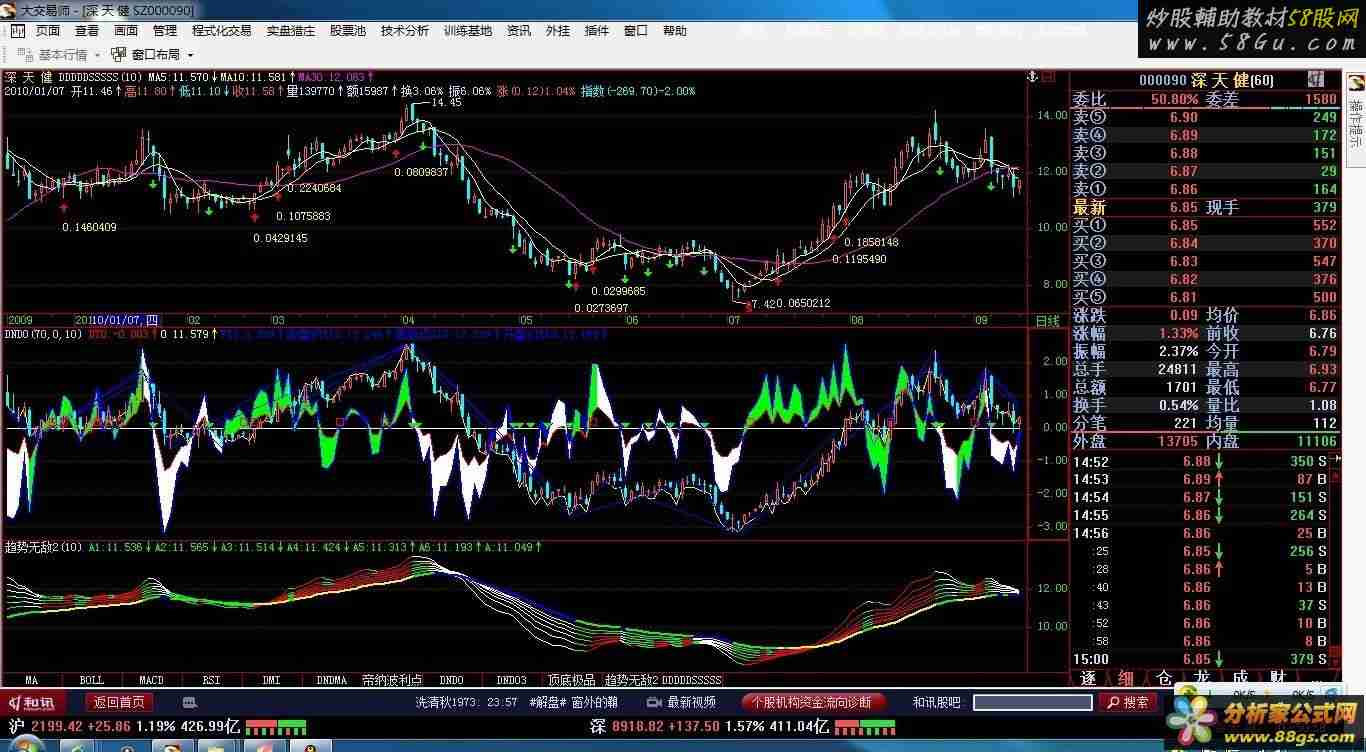
Task: Switch to the 仓 quote panel tab
Action: point(1164,678)
